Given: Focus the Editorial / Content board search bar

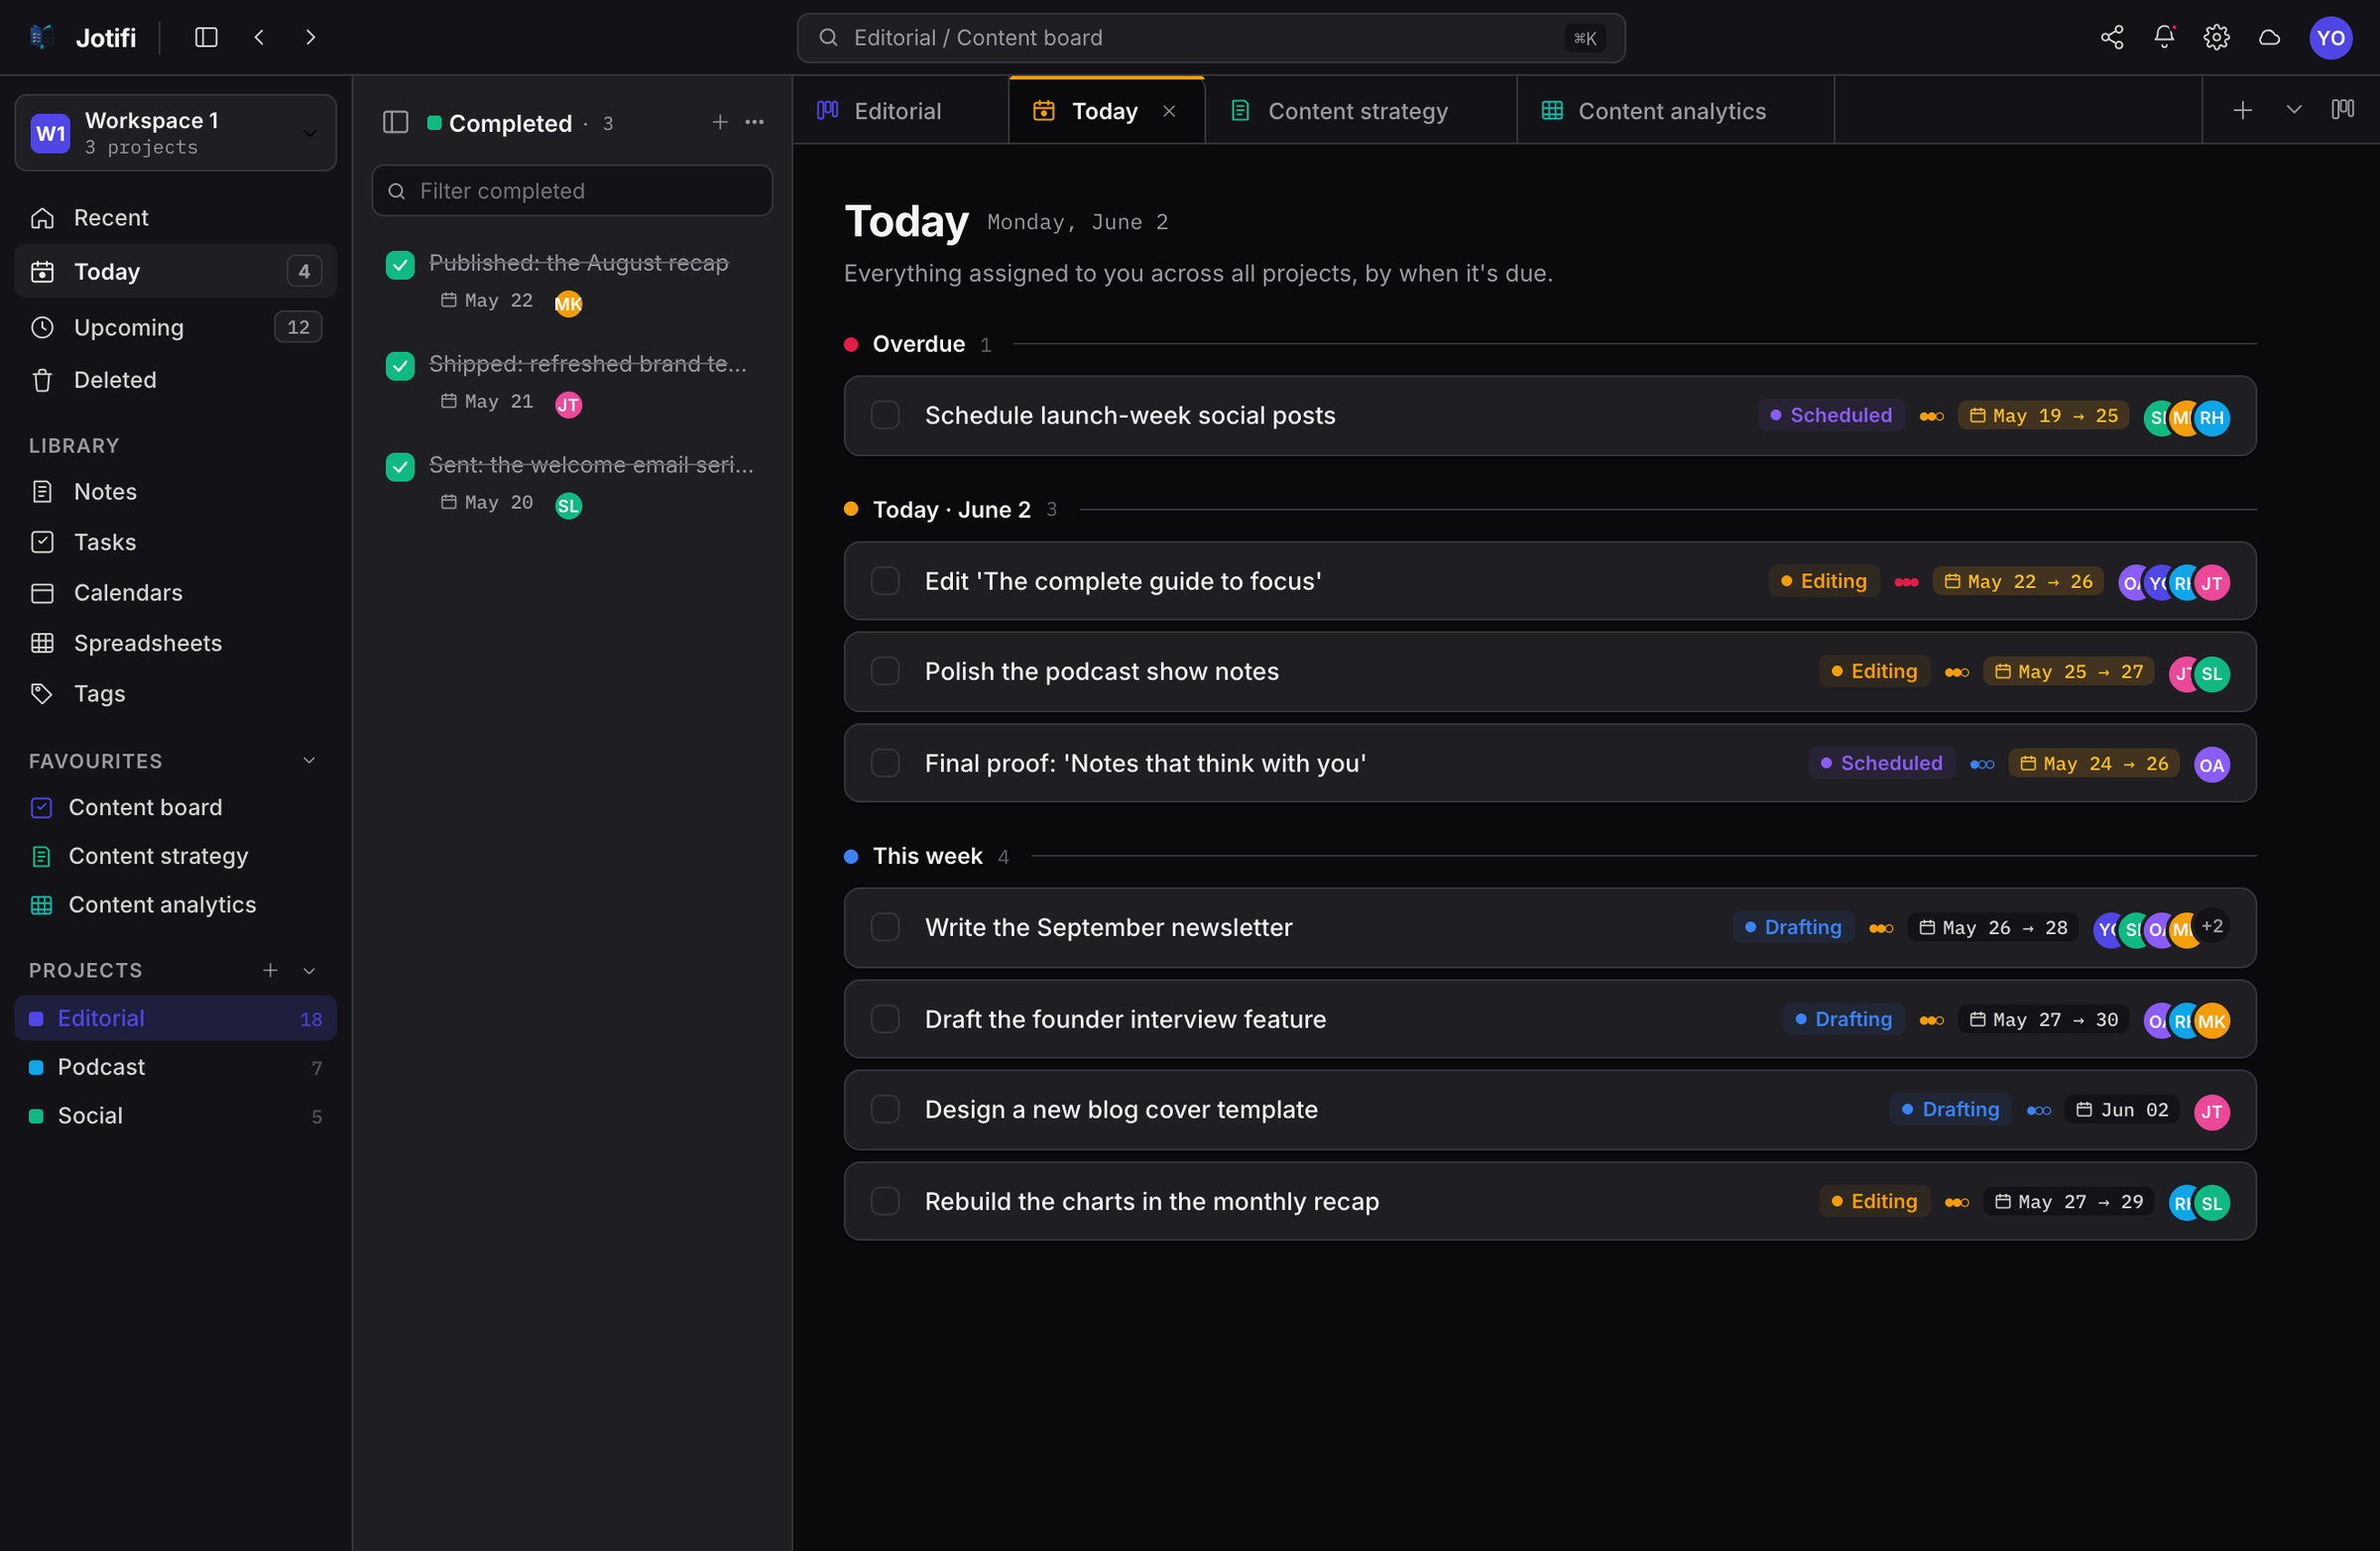Looking at the screenshot, I should click(x=1211, y=38).
